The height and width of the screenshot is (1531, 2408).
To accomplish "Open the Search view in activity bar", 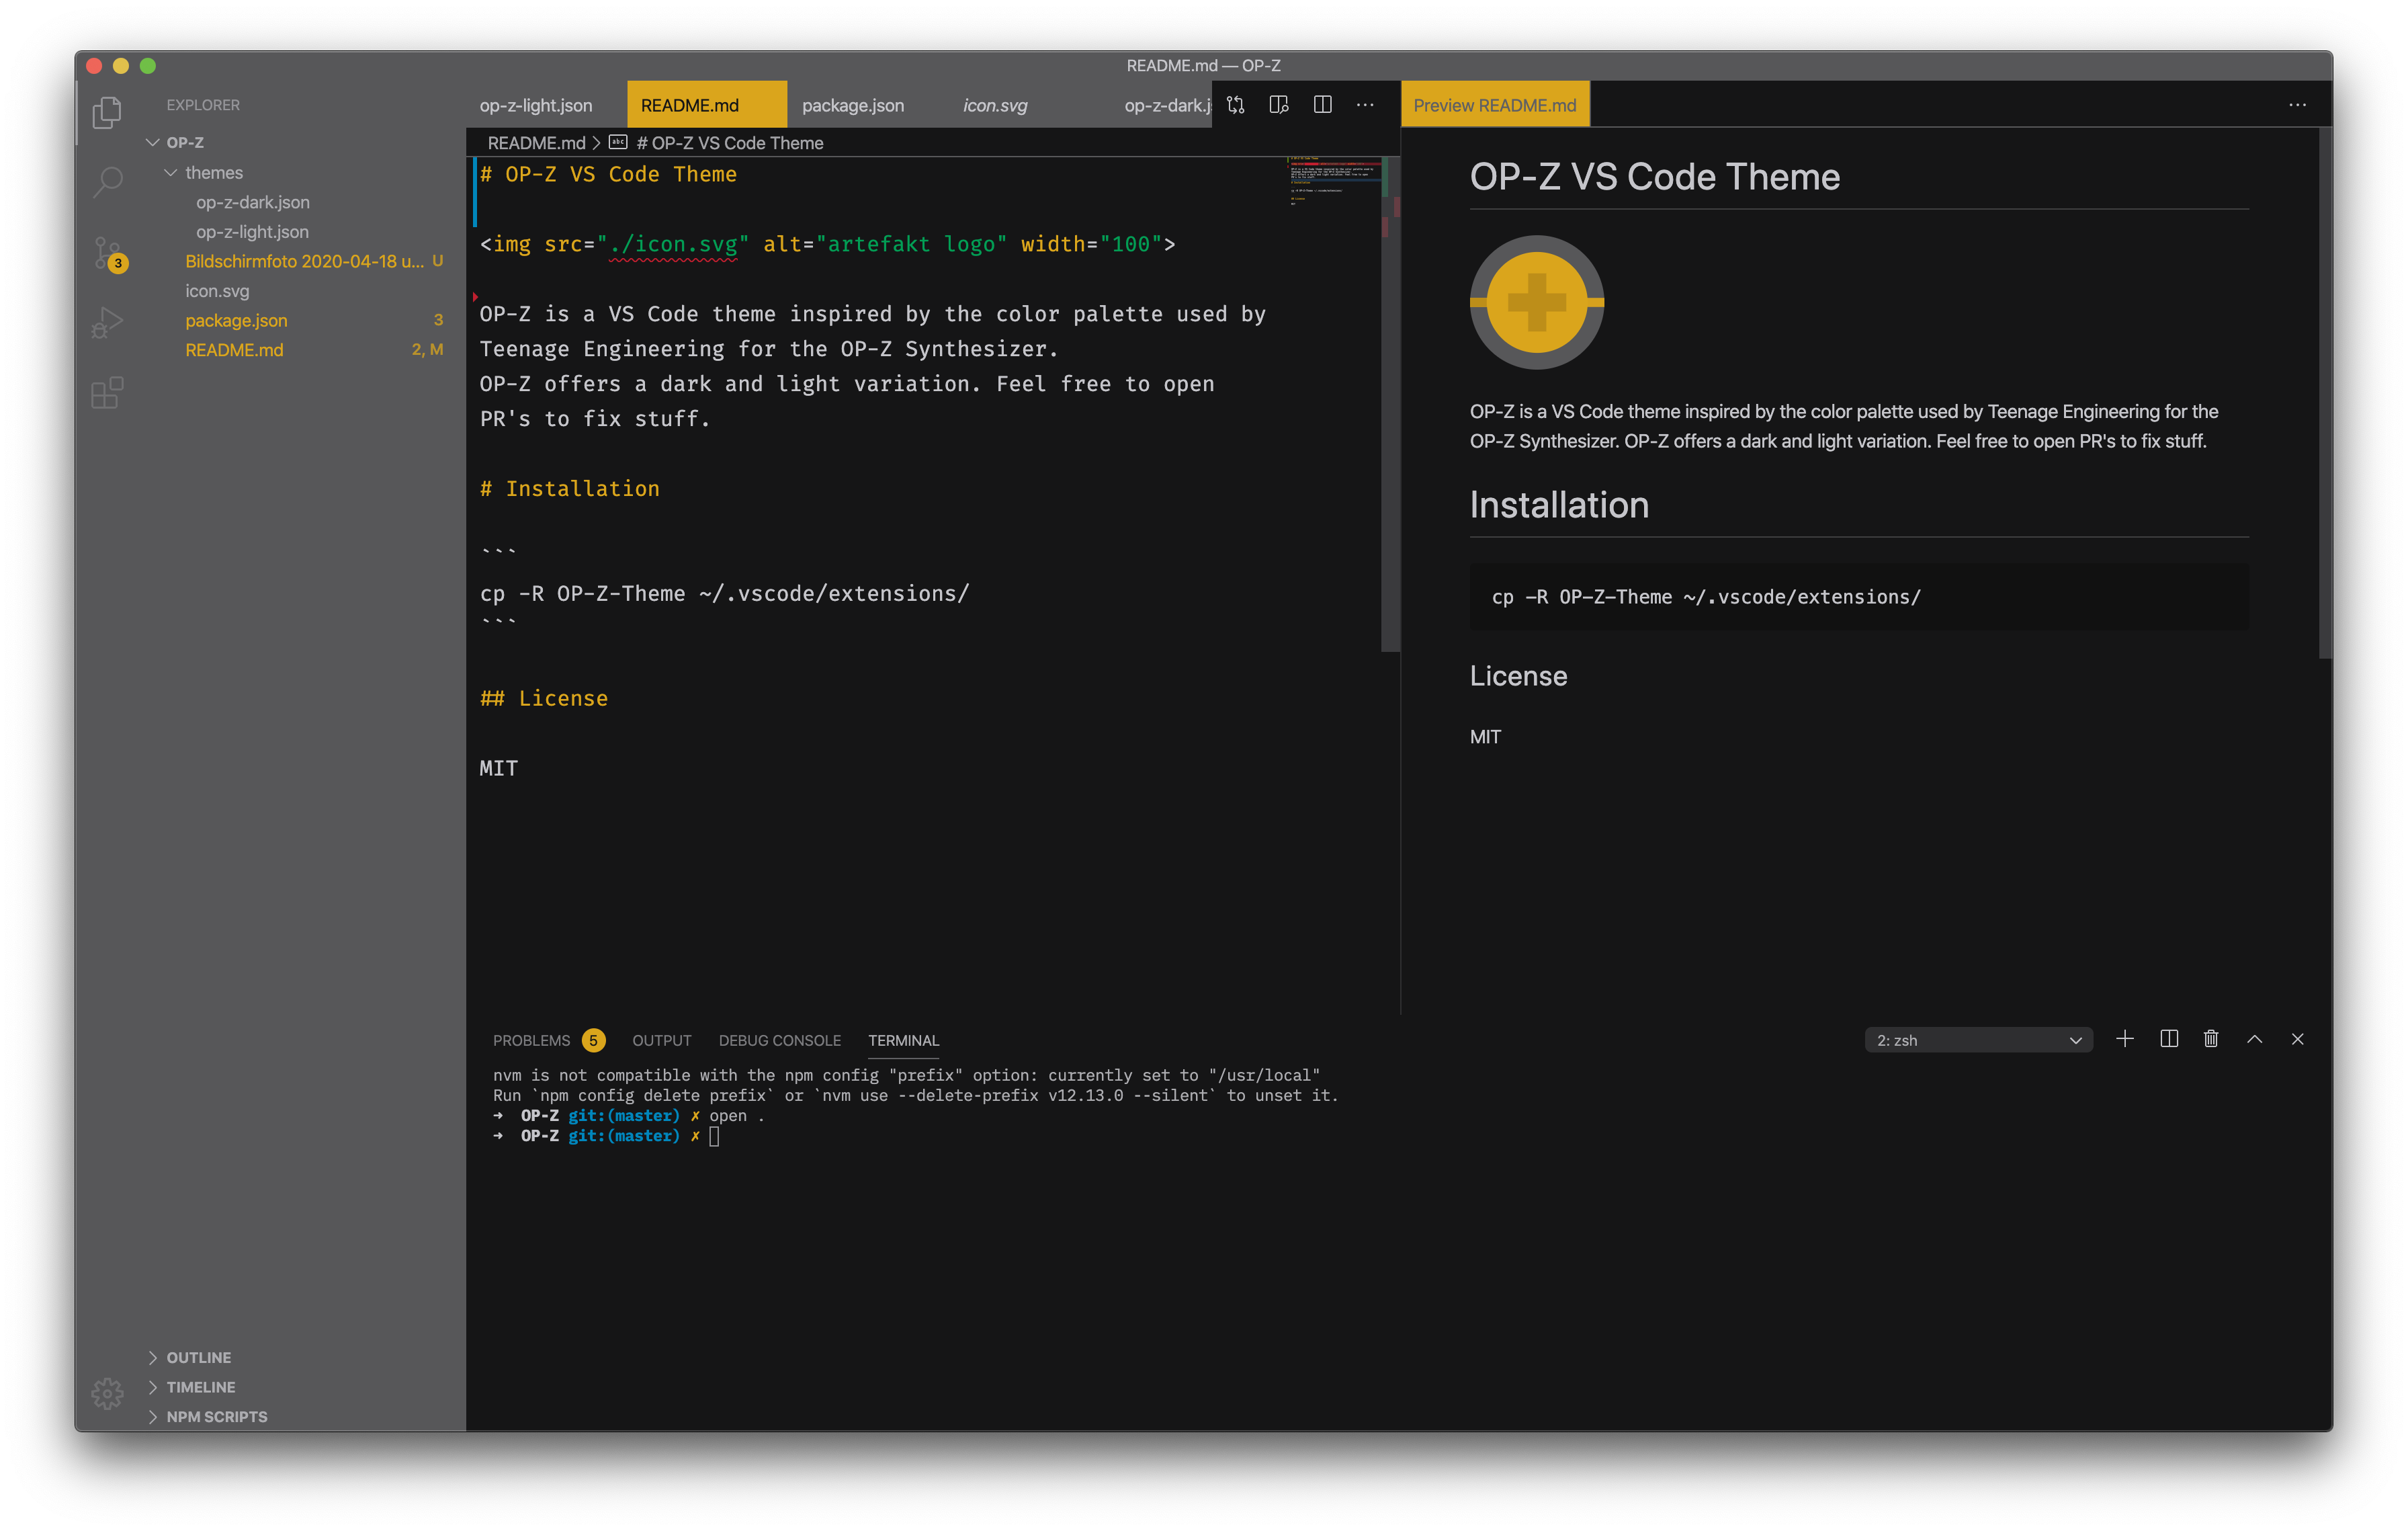I will point(107,181).
